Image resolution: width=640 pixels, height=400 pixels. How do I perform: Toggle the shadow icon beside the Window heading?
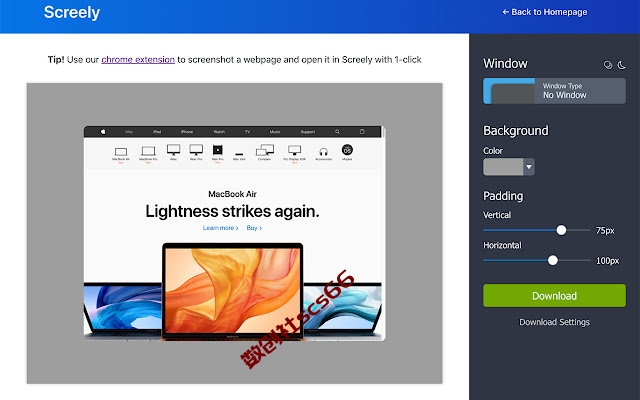click(x=608, y=65)
